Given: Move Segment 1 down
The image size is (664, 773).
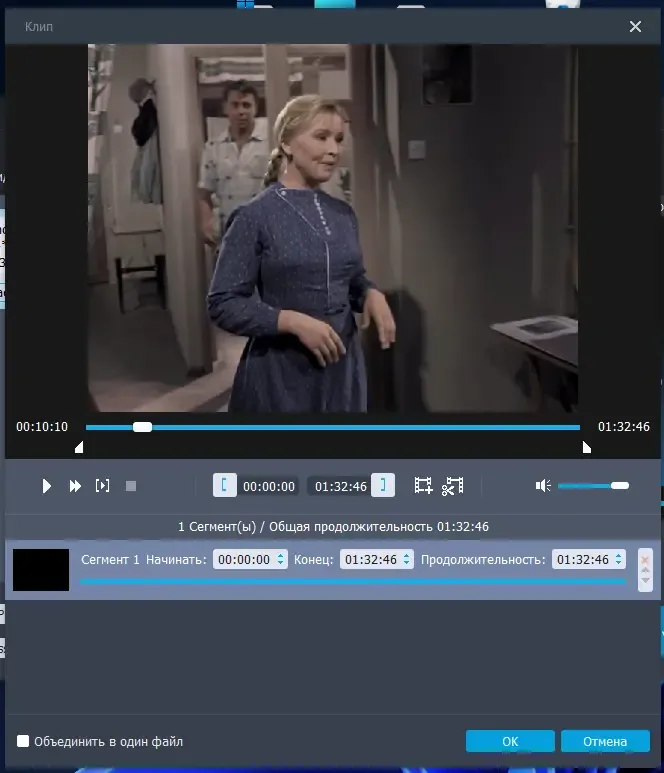Looking at the screenshot, I should (645, 580).
